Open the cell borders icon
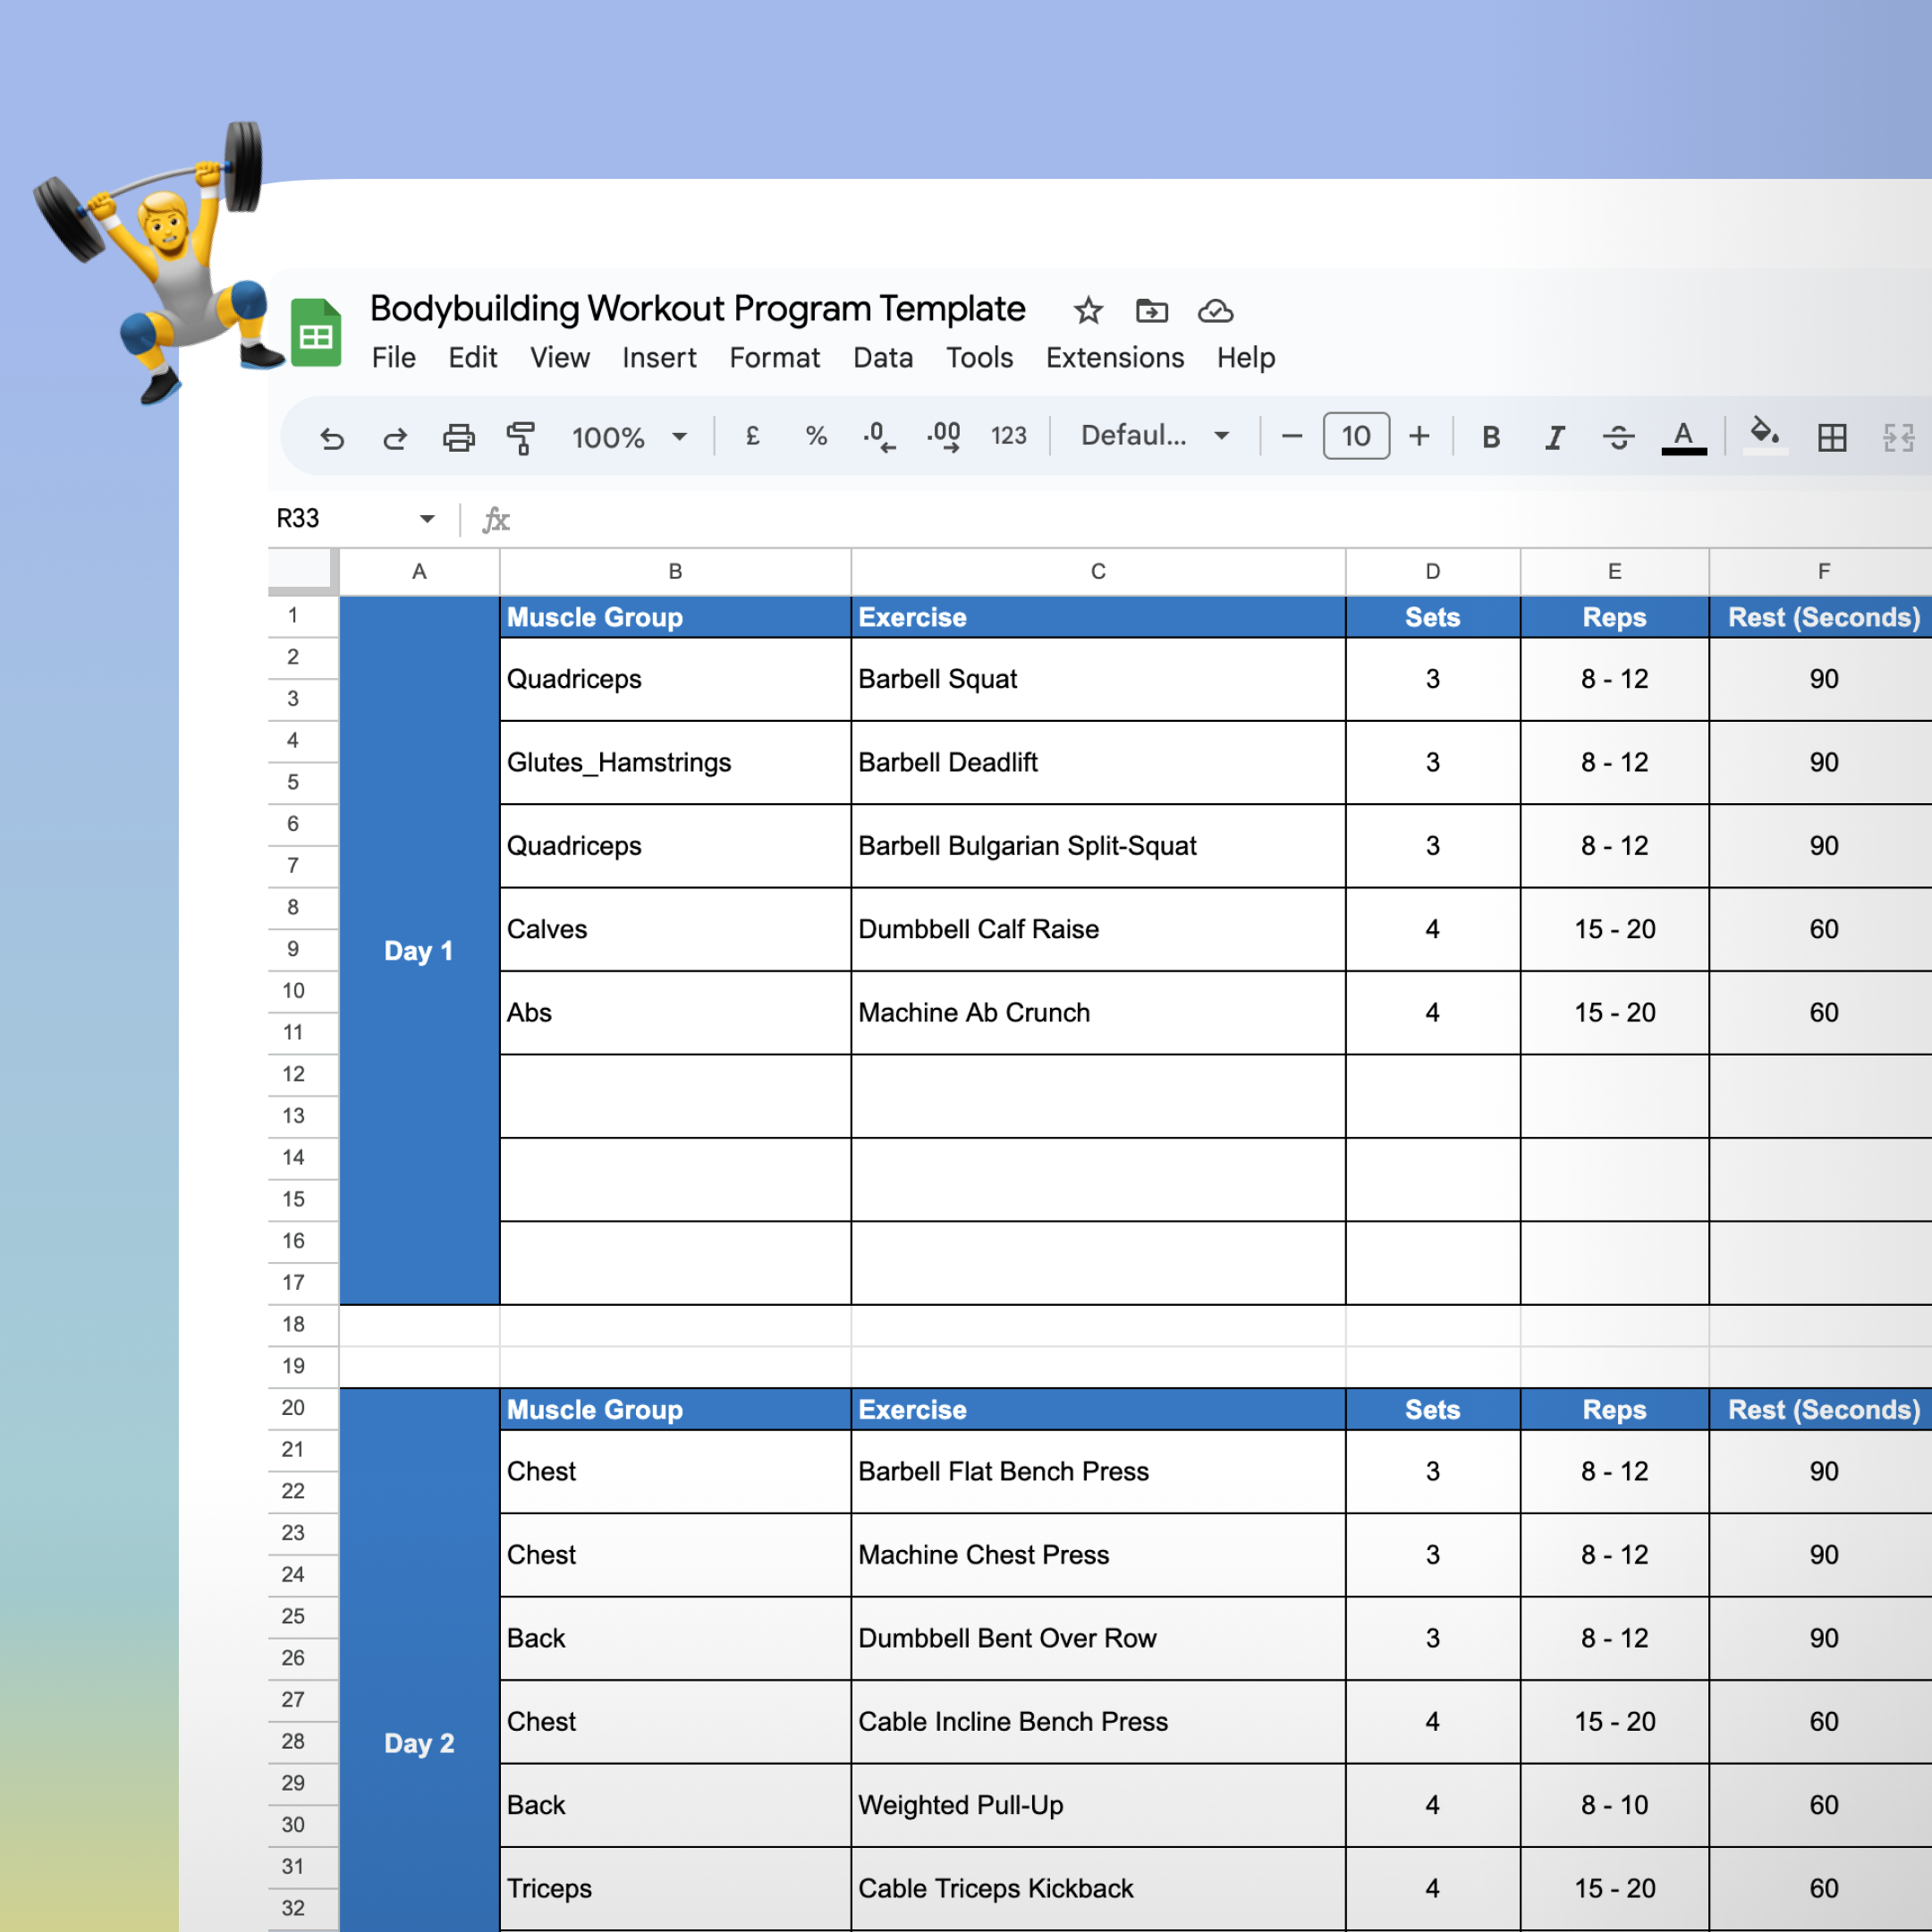Image resolution: width=1932 pixels, height=1932 pixels. click(x=1831, y=437)
